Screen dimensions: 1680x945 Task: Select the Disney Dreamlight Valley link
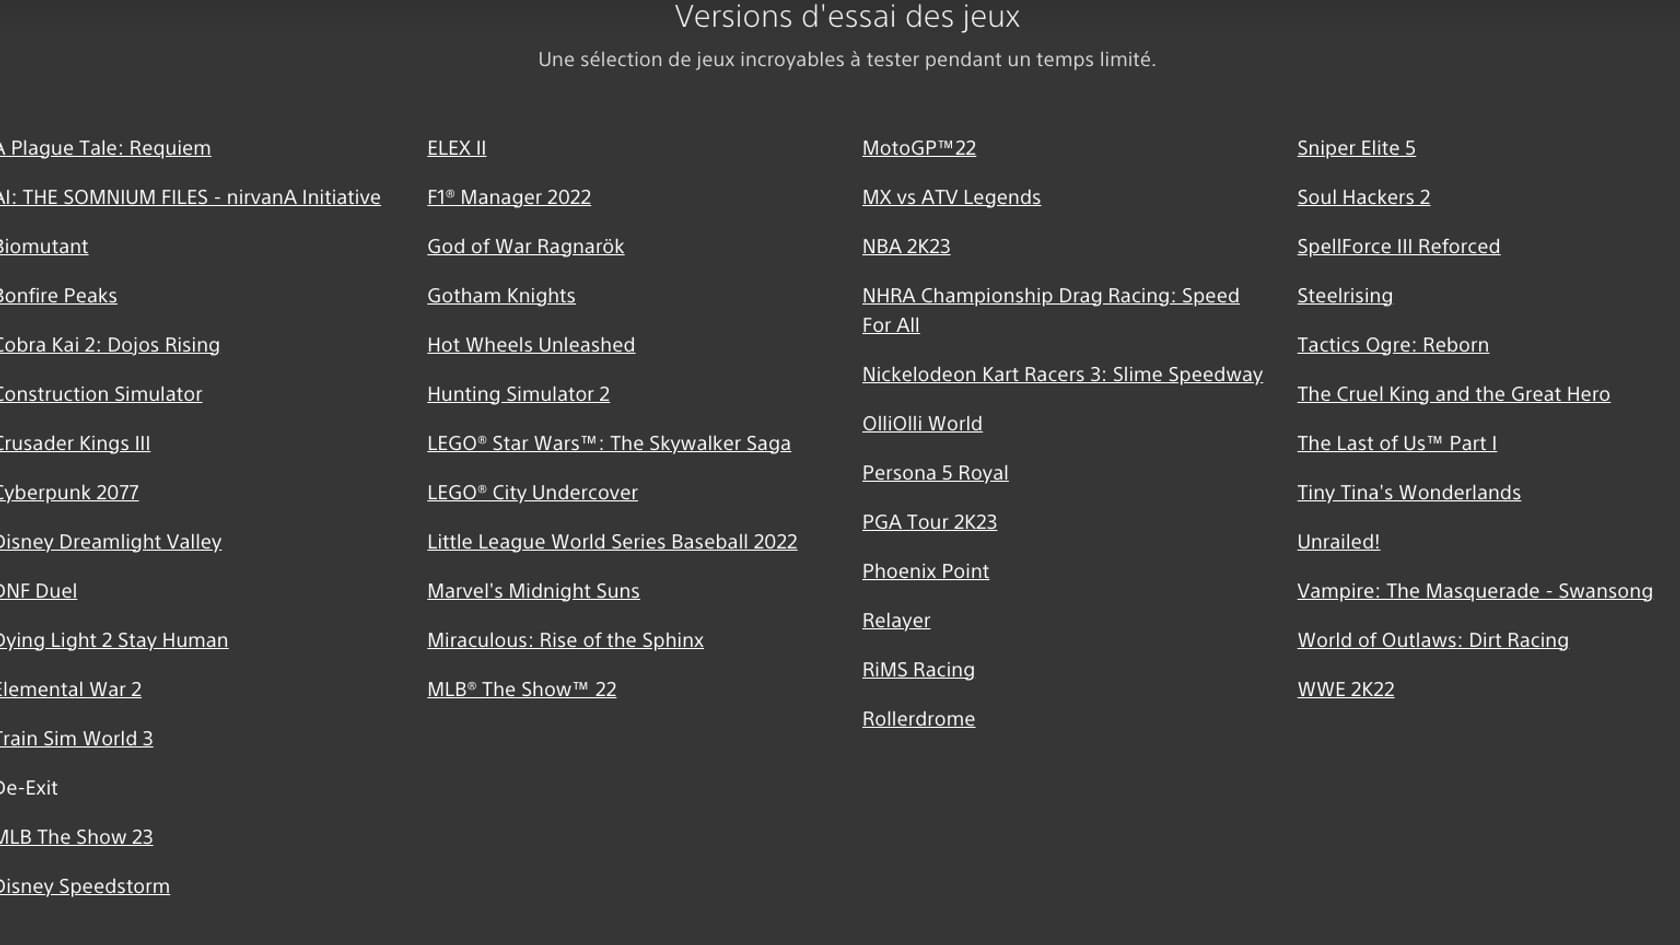110,541
